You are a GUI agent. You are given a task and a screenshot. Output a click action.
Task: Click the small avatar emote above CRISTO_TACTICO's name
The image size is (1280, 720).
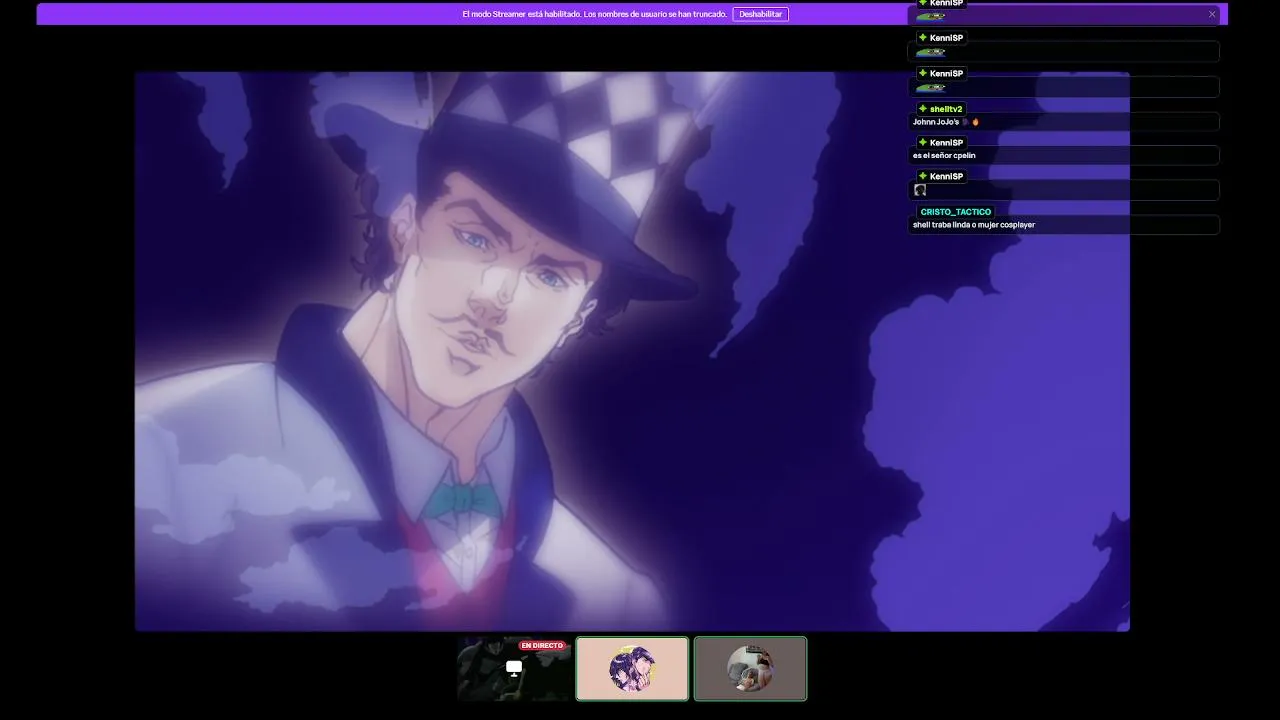point(920,190)
